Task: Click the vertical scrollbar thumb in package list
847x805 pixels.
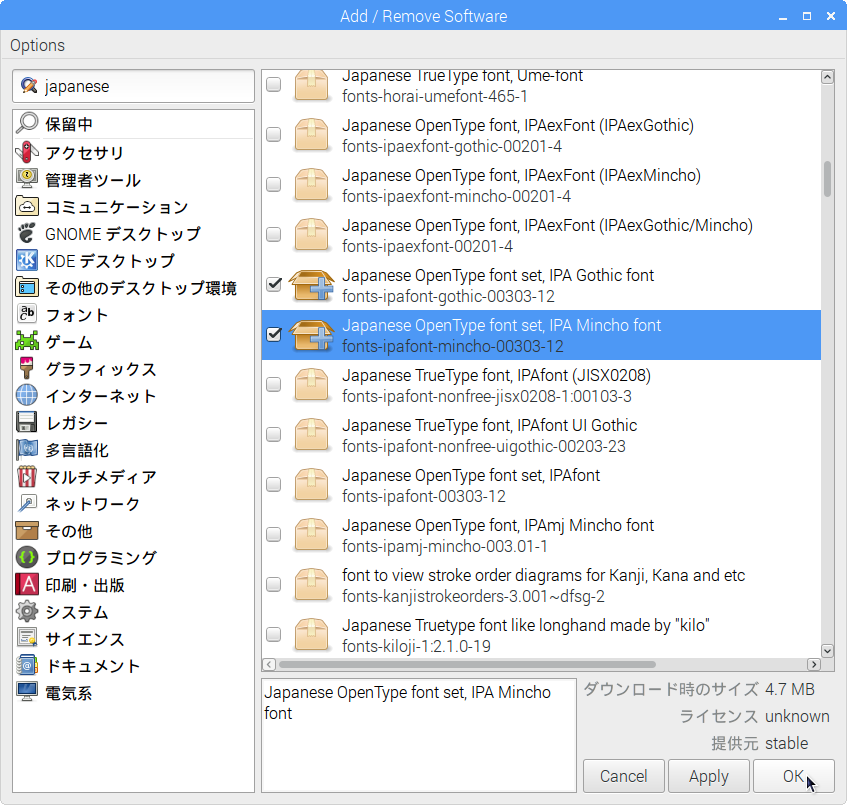Action: coord(827,179)
